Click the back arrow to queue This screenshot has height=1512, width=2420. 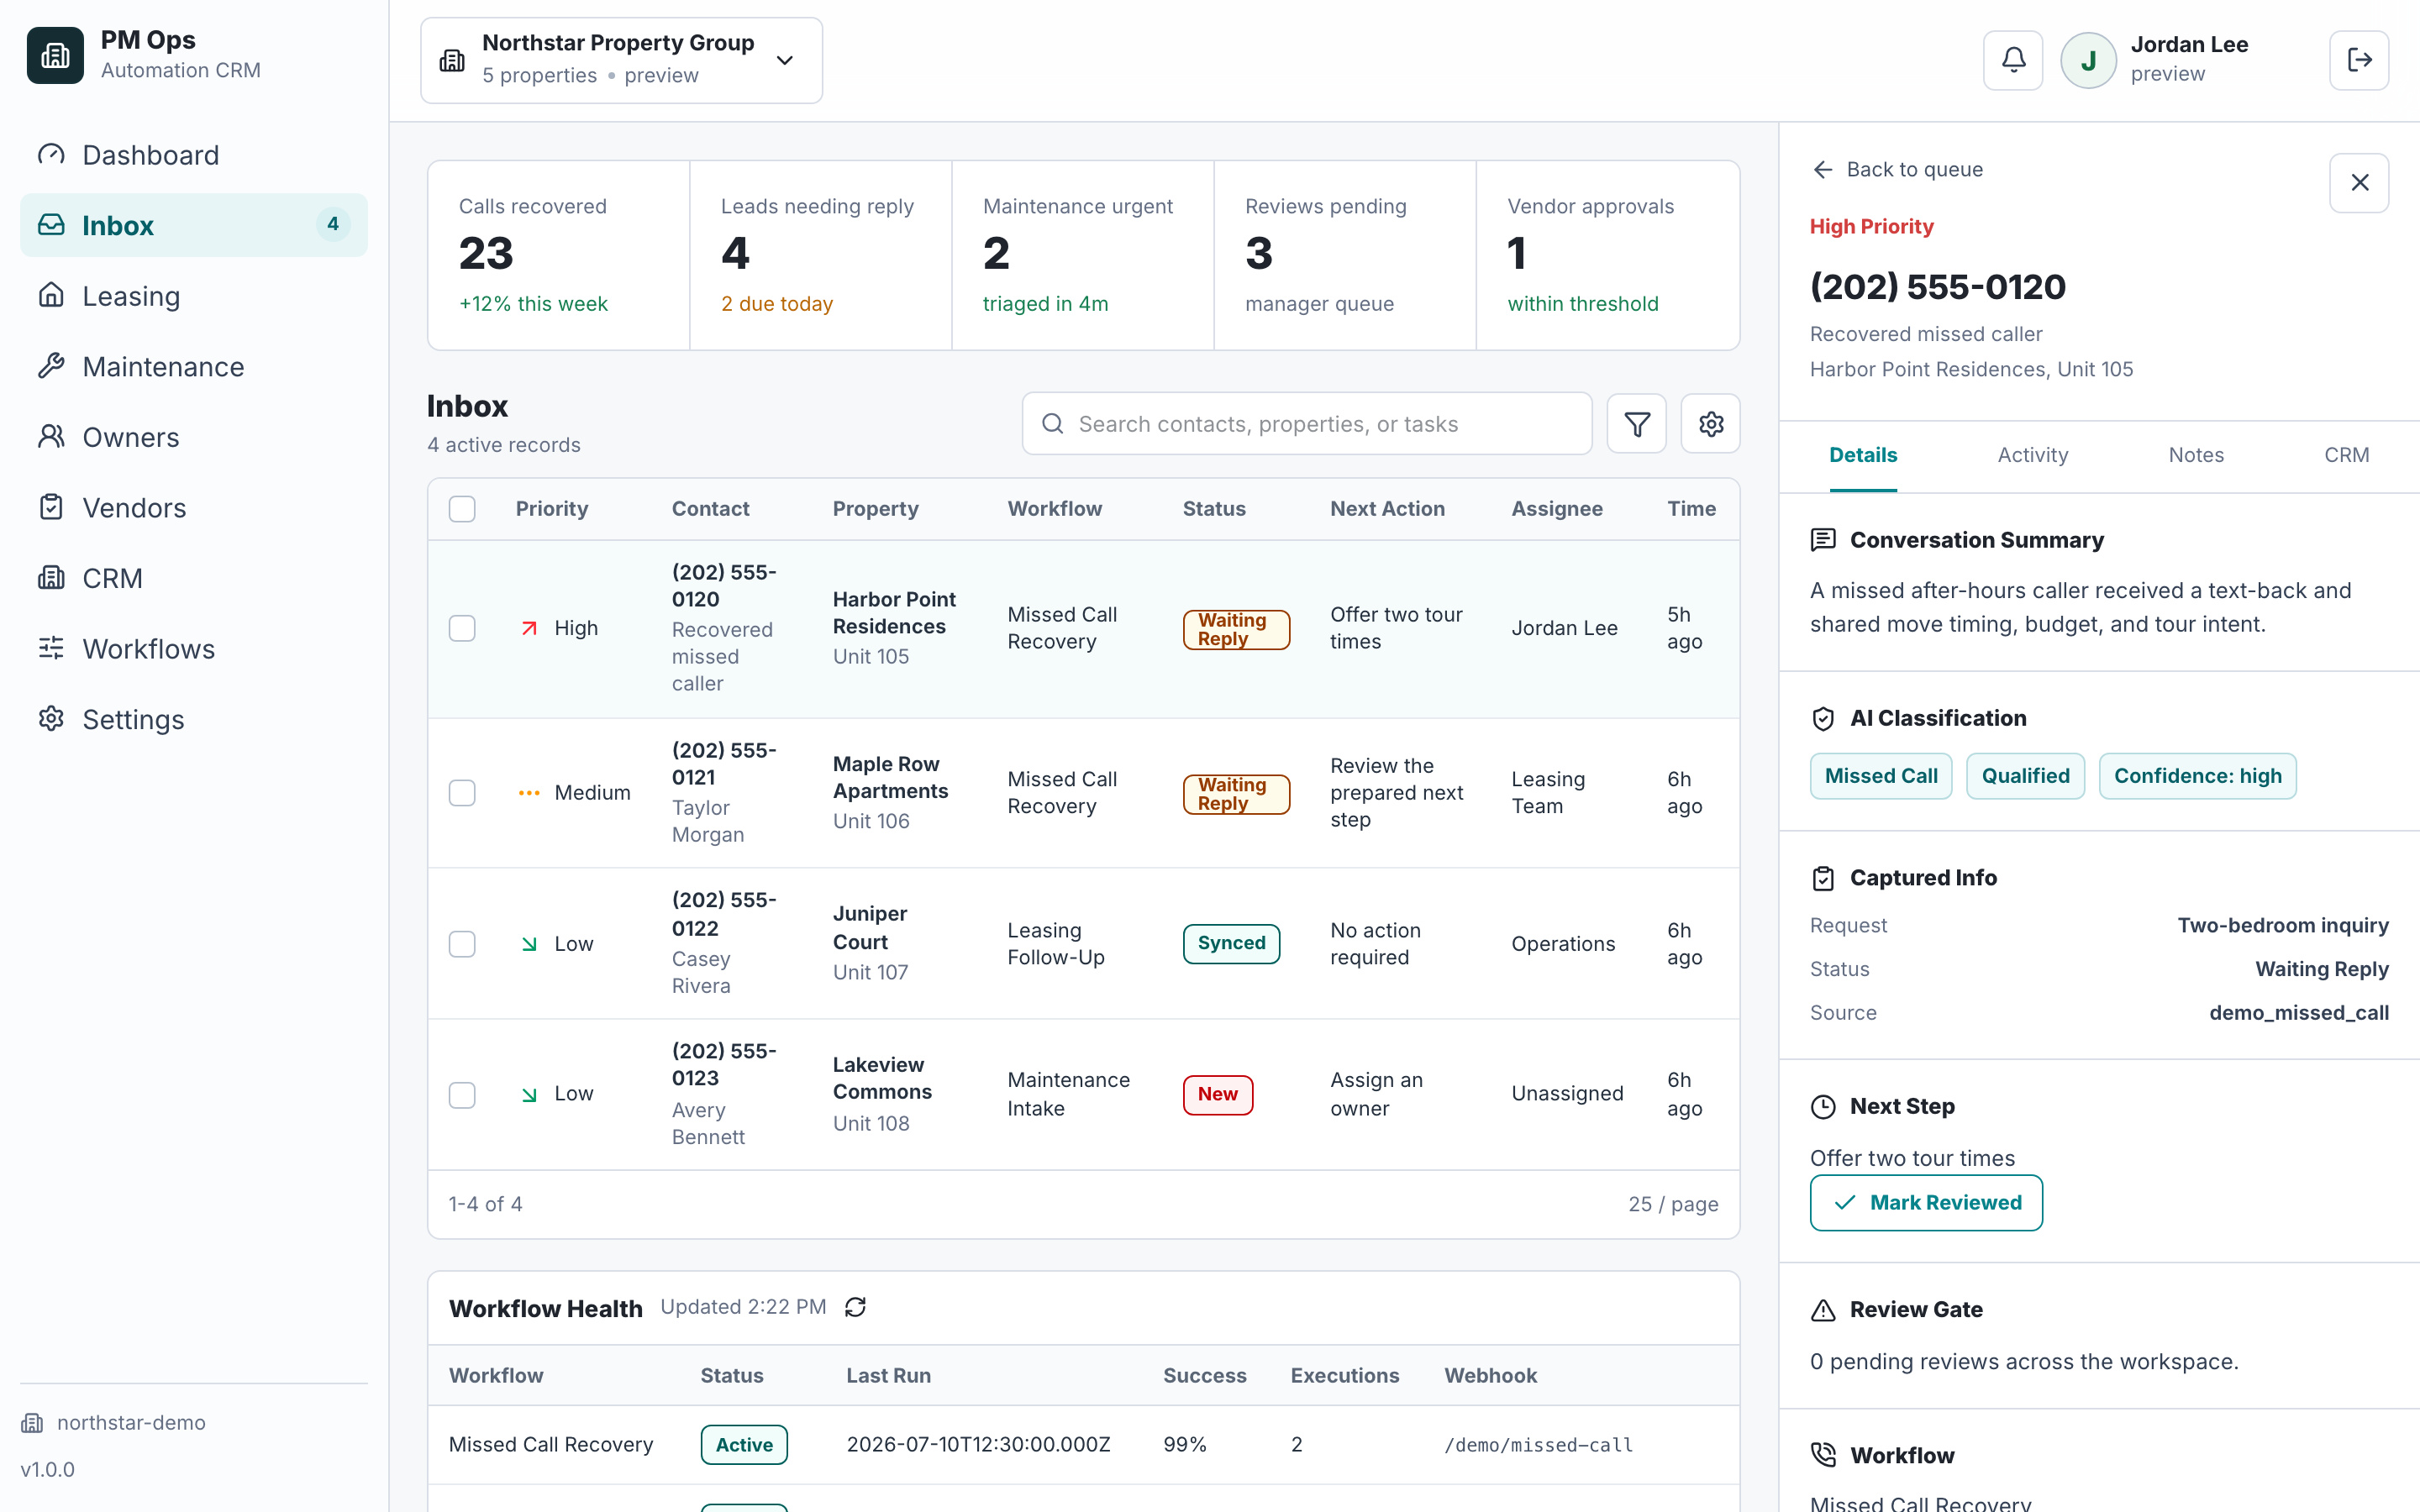click(x=1822, y=170)
